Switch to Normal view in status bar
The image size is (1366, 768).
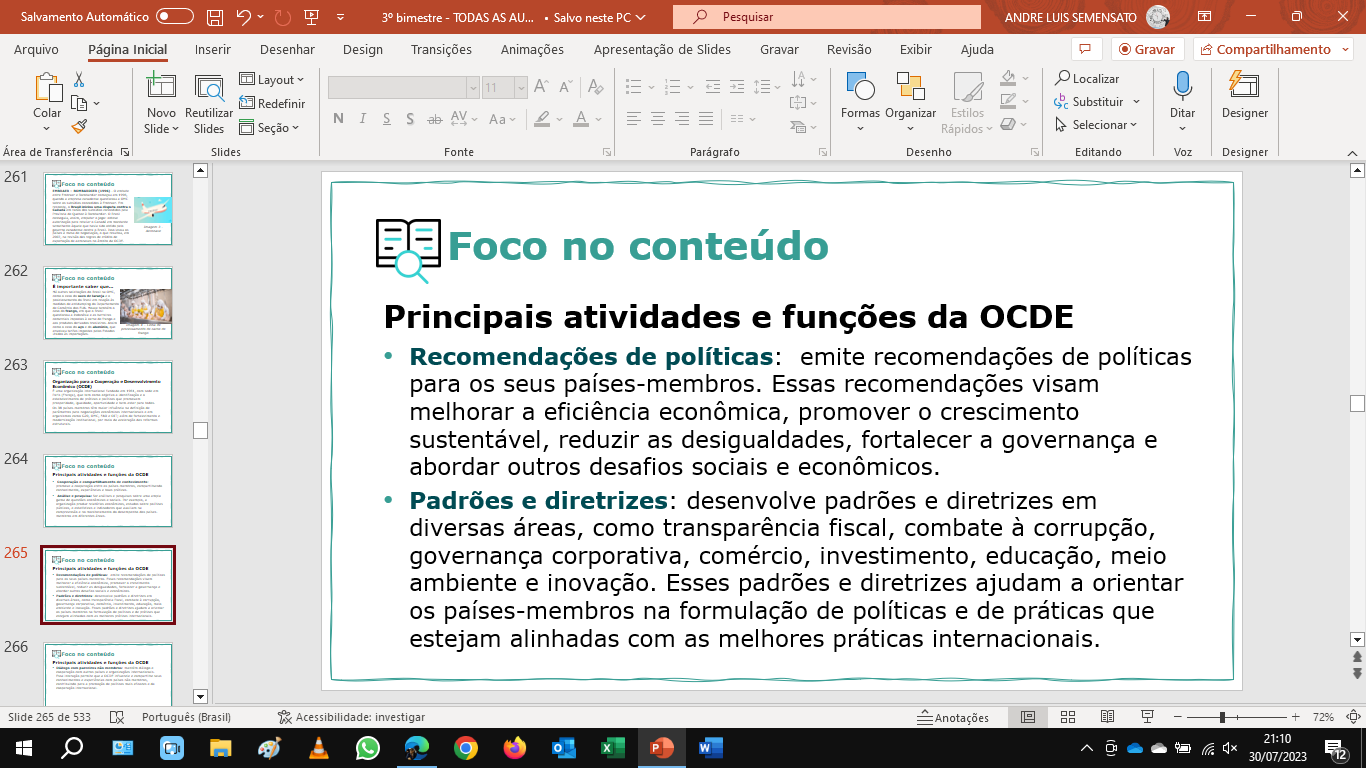pos(1028,717)
